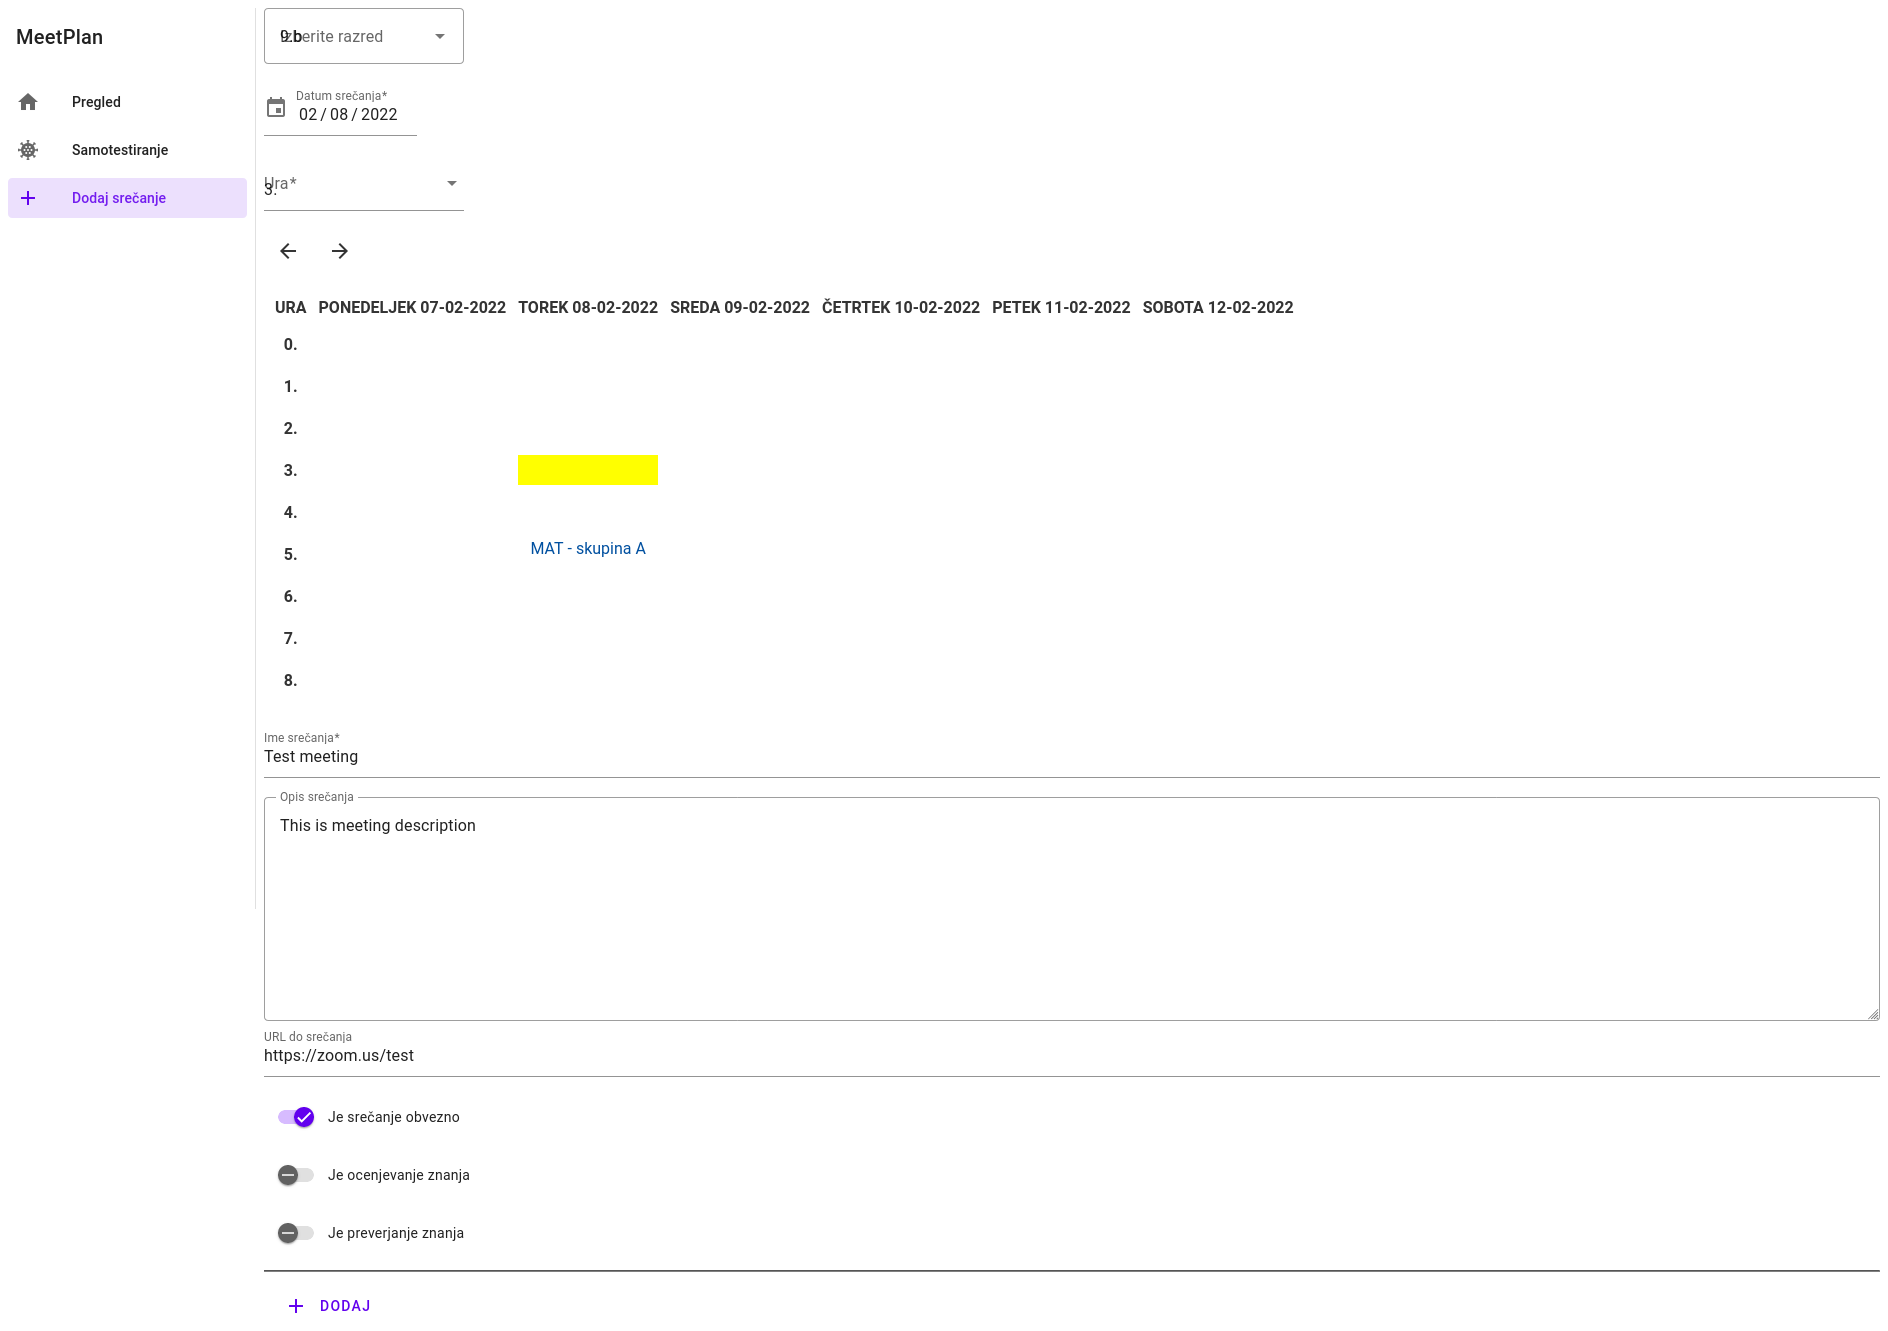Screen dimensions: 1888x1331
Task: Click hour row label 4.
Action: pos(291,513)
